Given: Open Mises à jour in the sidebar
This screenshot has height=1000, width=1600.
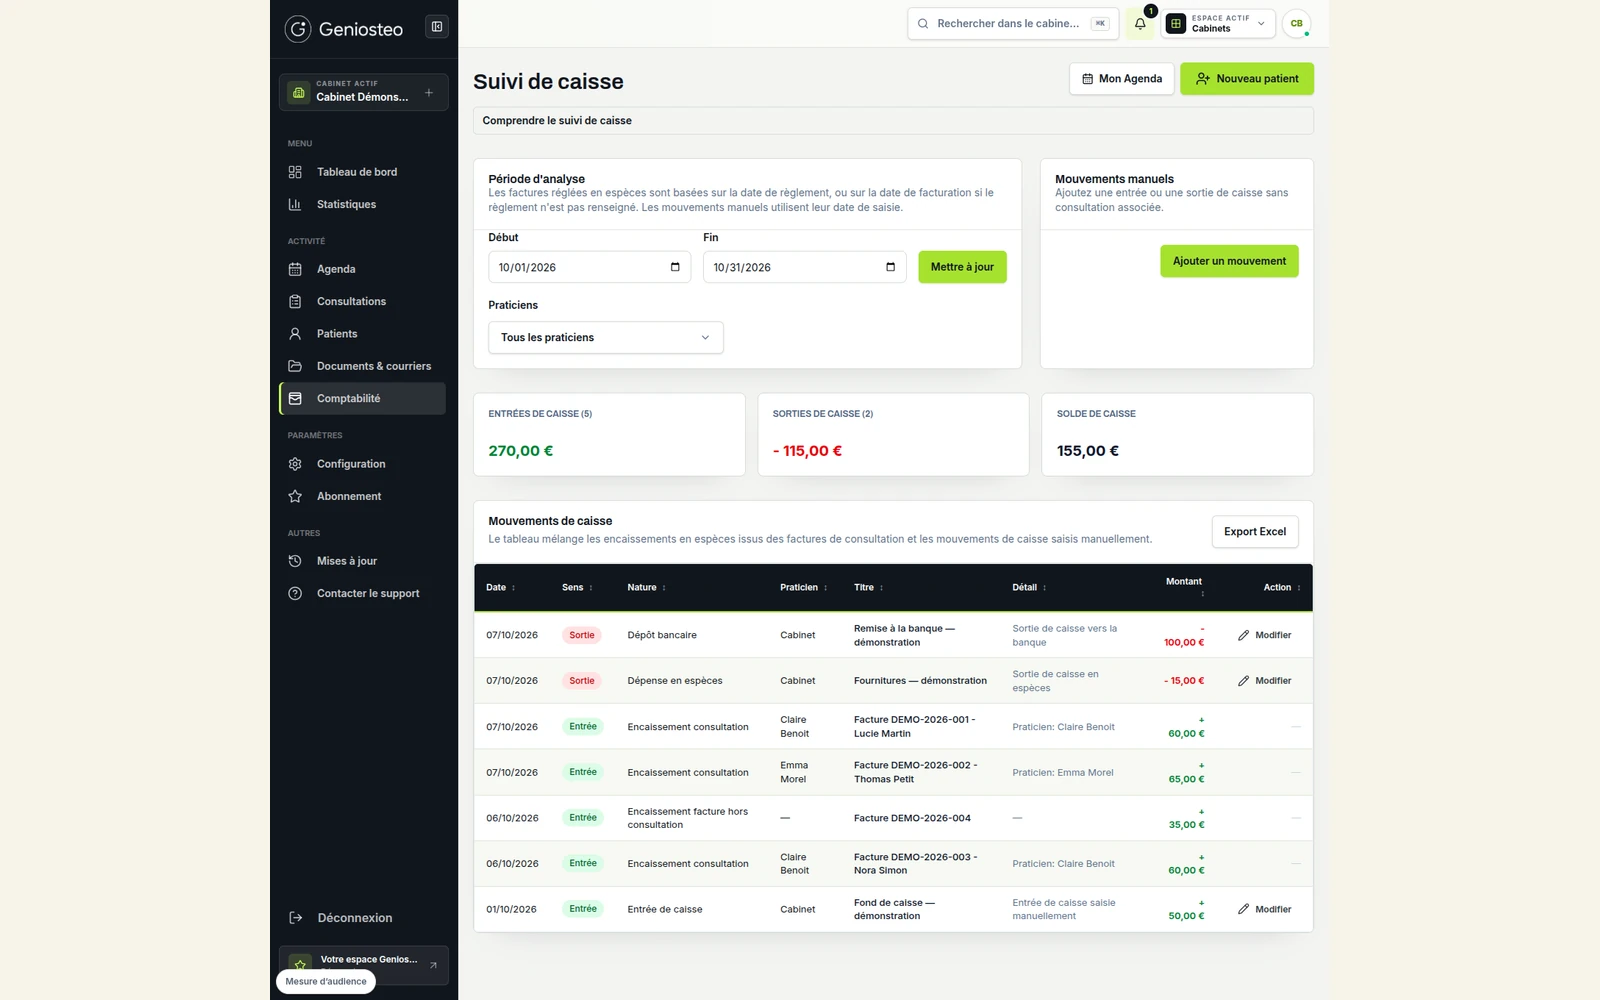Looking at the screenshot, I should (363, 561).
